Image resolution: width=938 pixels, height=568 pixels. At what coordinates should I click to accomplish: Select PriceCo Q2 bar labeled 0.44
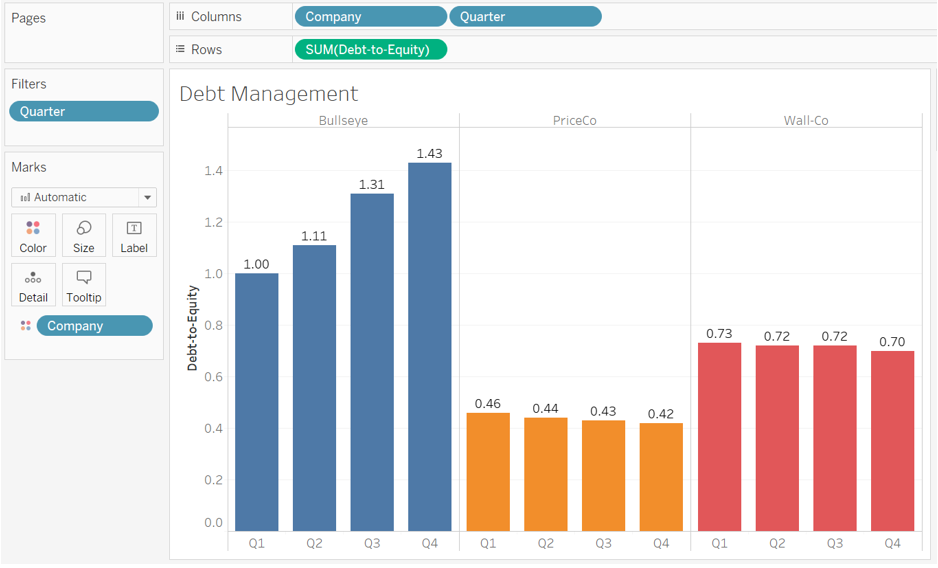pos(546,474)
